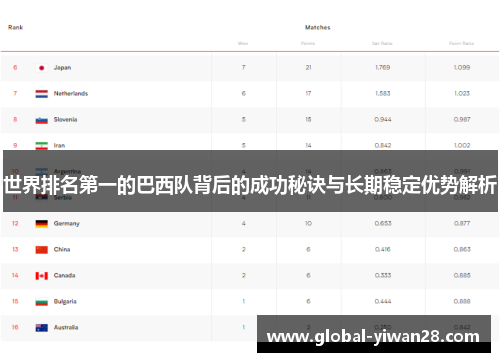Click Germany's points value 10
Viewport: 500px width, 362px height.
pyautogui.click(x=308, y=223)
